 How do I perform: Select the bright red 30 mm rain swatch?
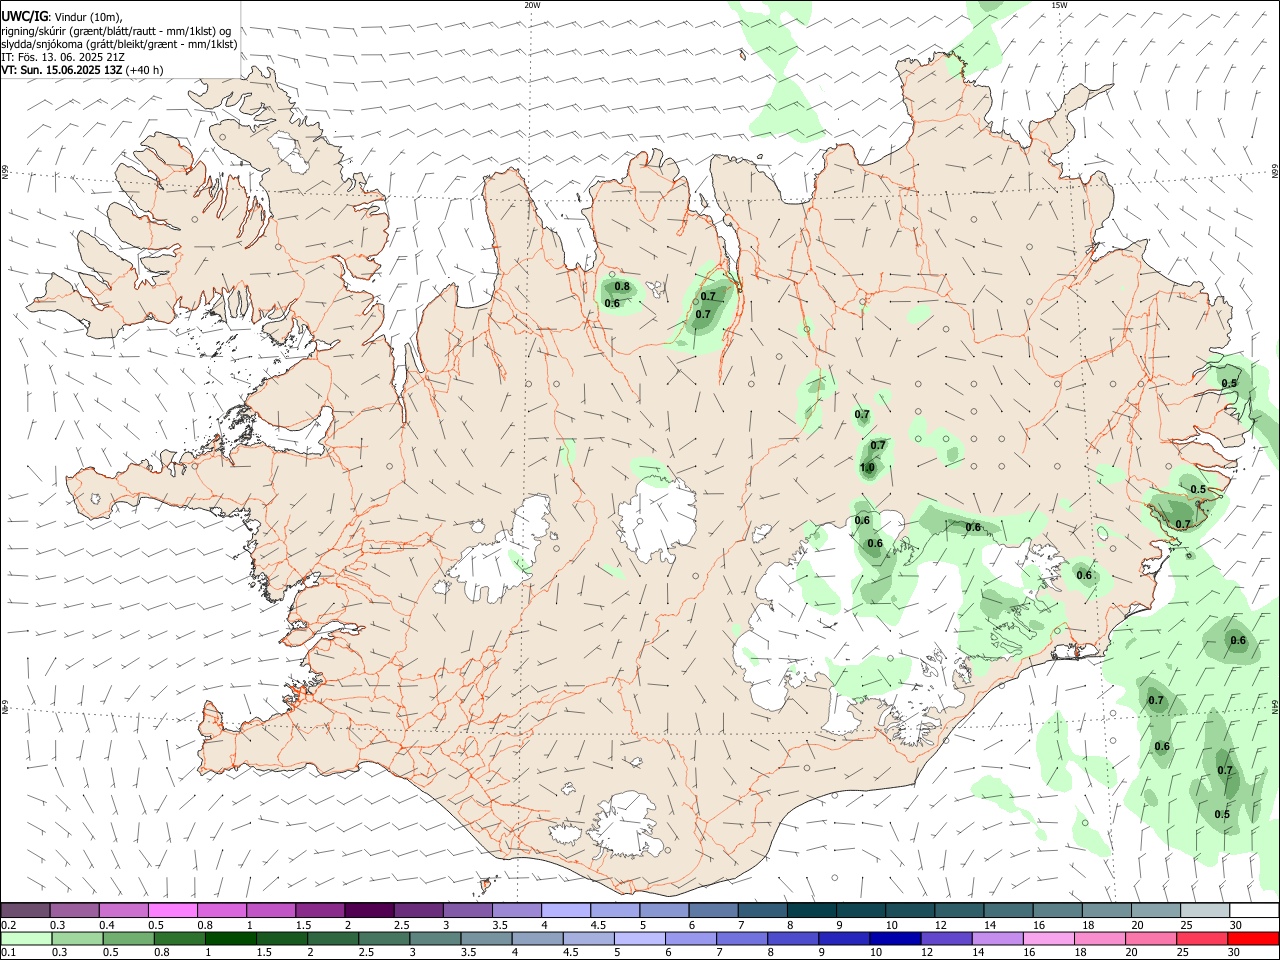1252,938
